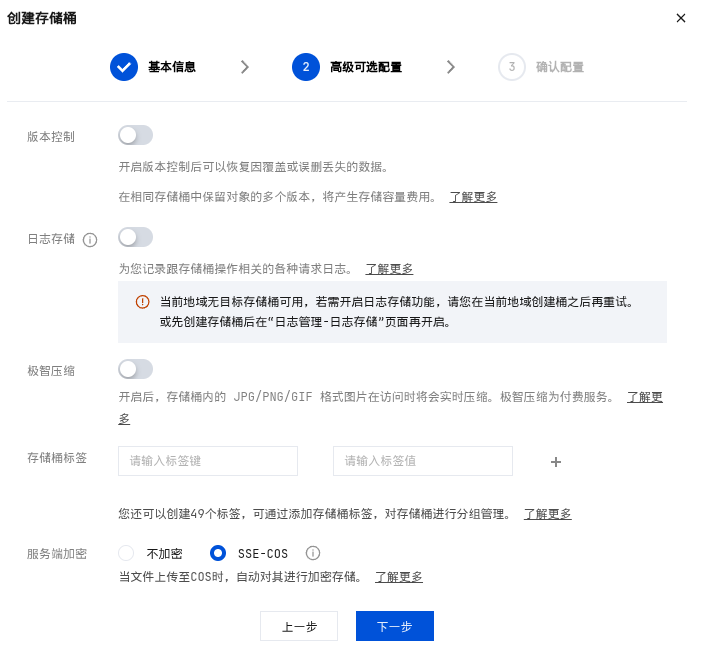Turn on the 日志存储 switch

click(x=135, y=237)
